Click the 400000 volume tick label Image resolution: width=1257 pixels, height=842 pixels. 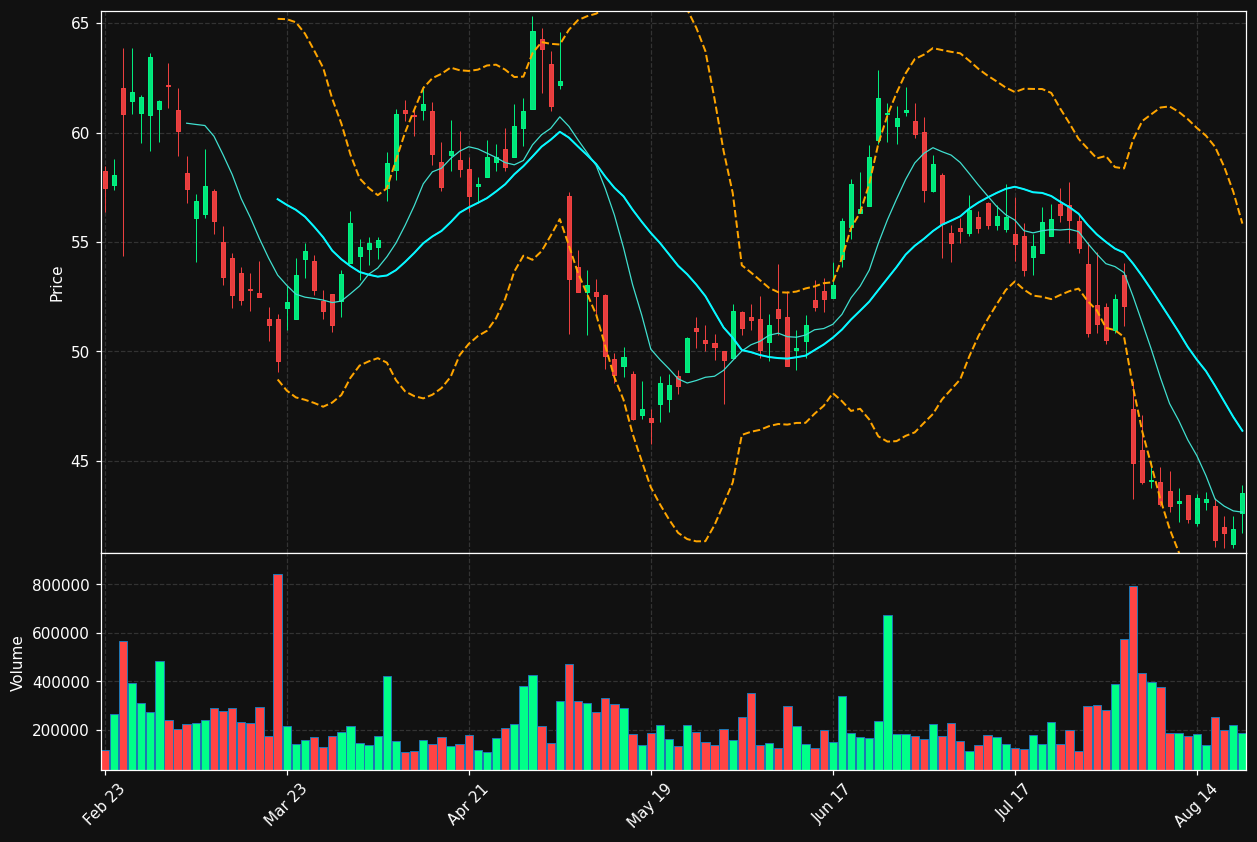click(x=61, y=682)
